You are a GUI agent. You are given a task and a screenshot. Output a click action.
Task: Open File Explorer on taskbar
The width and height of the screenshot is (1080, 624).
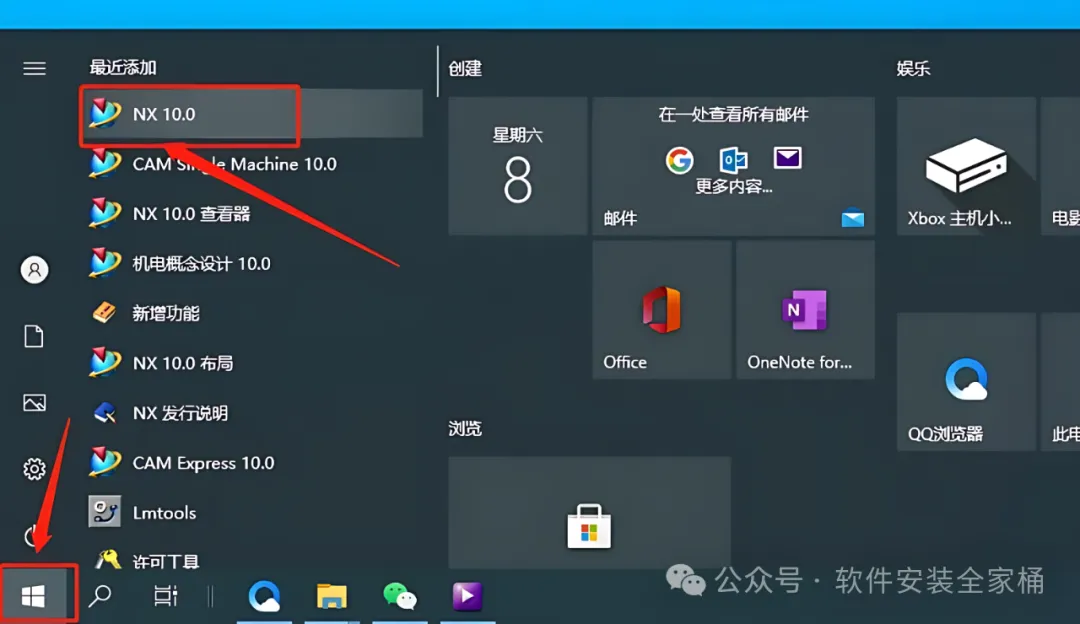pyautogui.click(x=331, y=596)
